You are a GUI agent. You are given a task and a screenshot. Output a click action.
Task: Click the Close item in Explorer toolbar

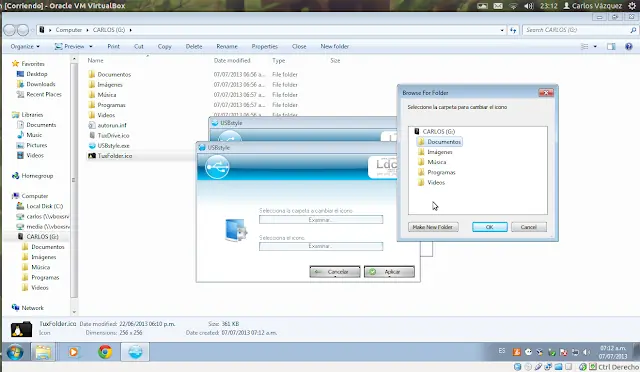pos(299,47)
